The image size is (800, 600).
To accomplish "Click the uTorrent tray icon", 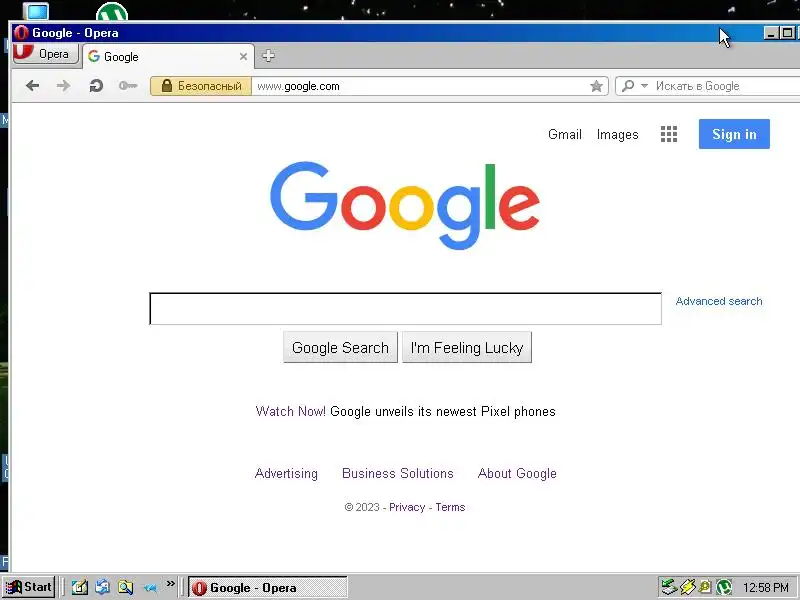I will click(723, 587).
